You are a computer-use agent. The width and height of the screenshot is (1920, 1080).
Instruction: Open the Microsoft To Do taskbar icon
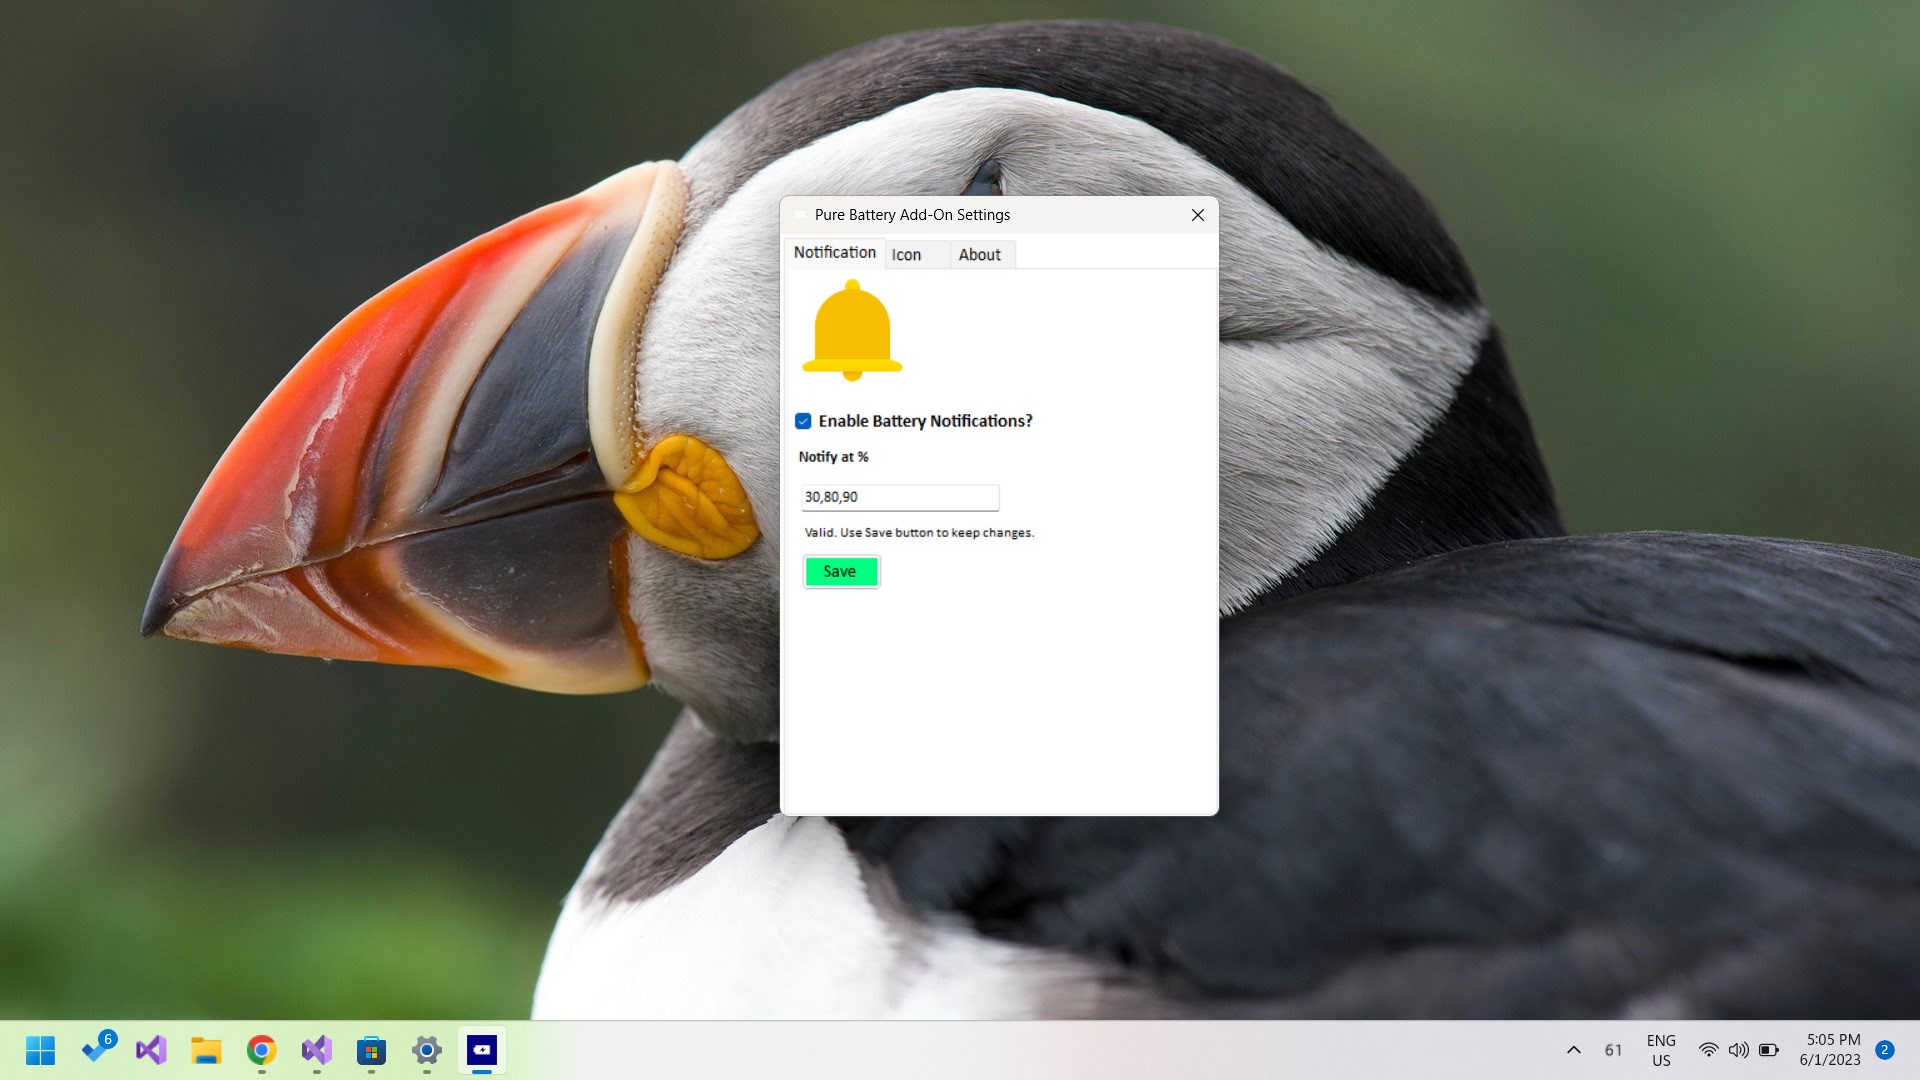pos(96,1051)
